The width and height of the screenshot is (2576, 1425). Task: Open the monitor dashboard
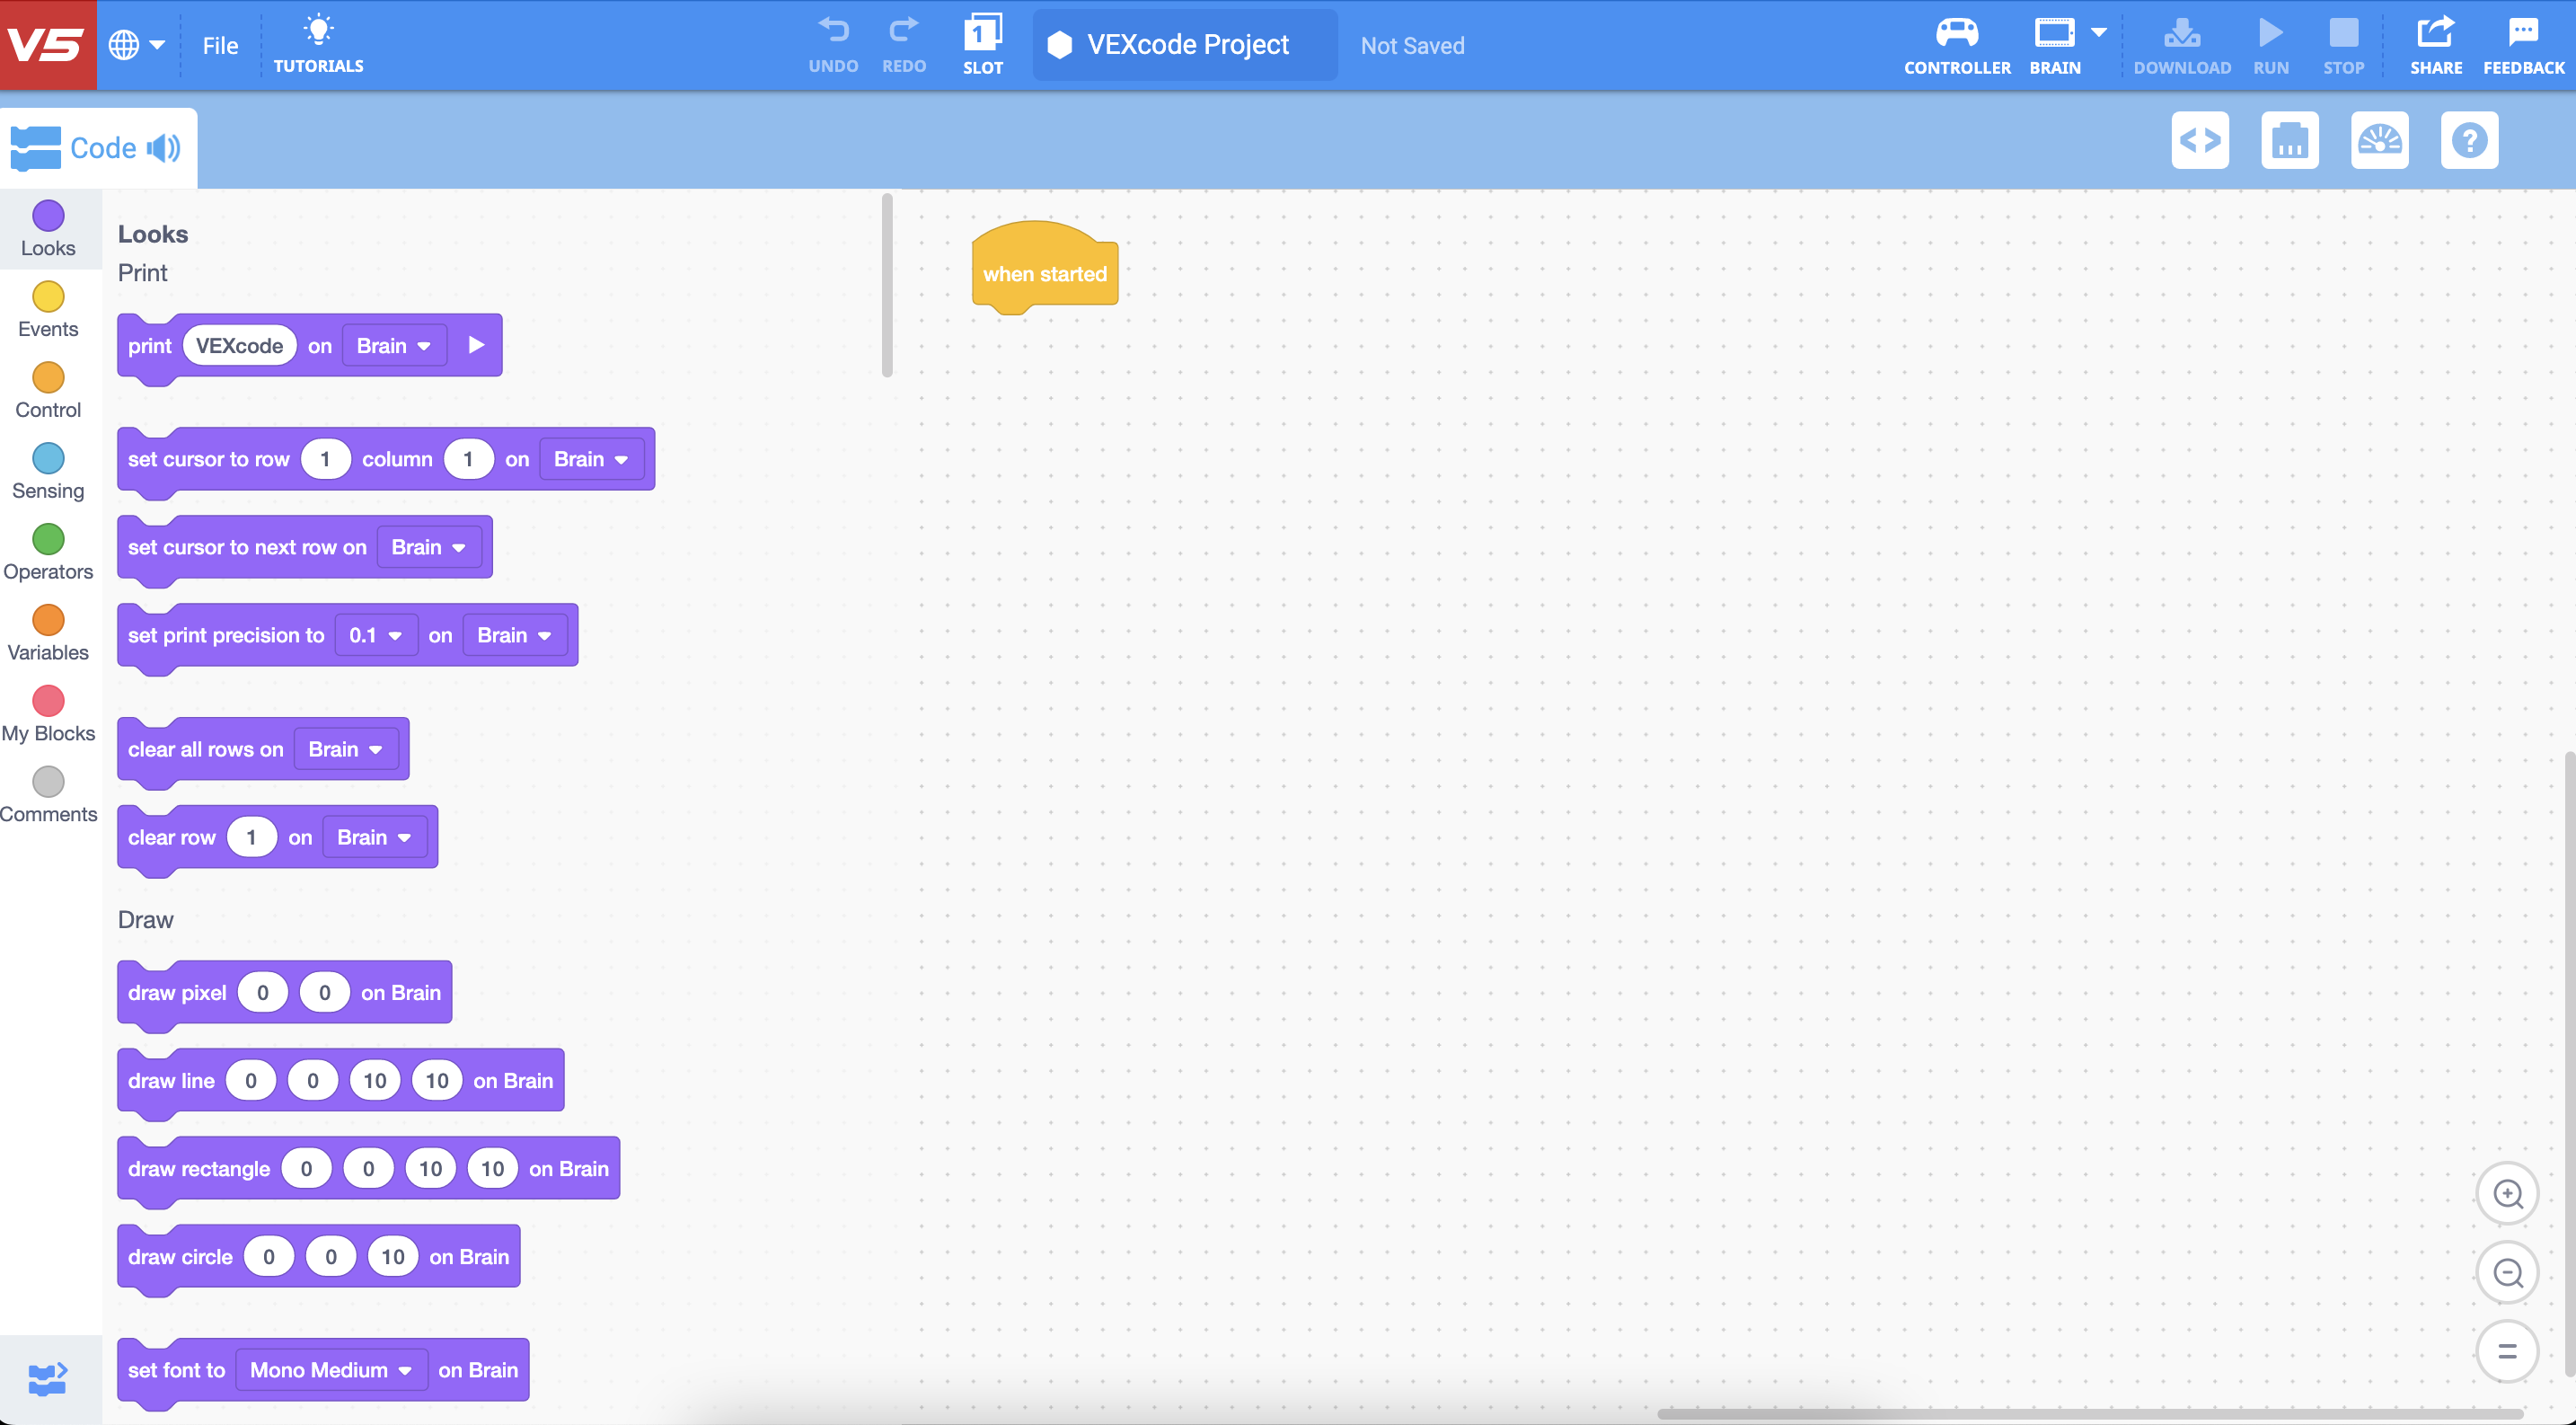(2380, 140)
